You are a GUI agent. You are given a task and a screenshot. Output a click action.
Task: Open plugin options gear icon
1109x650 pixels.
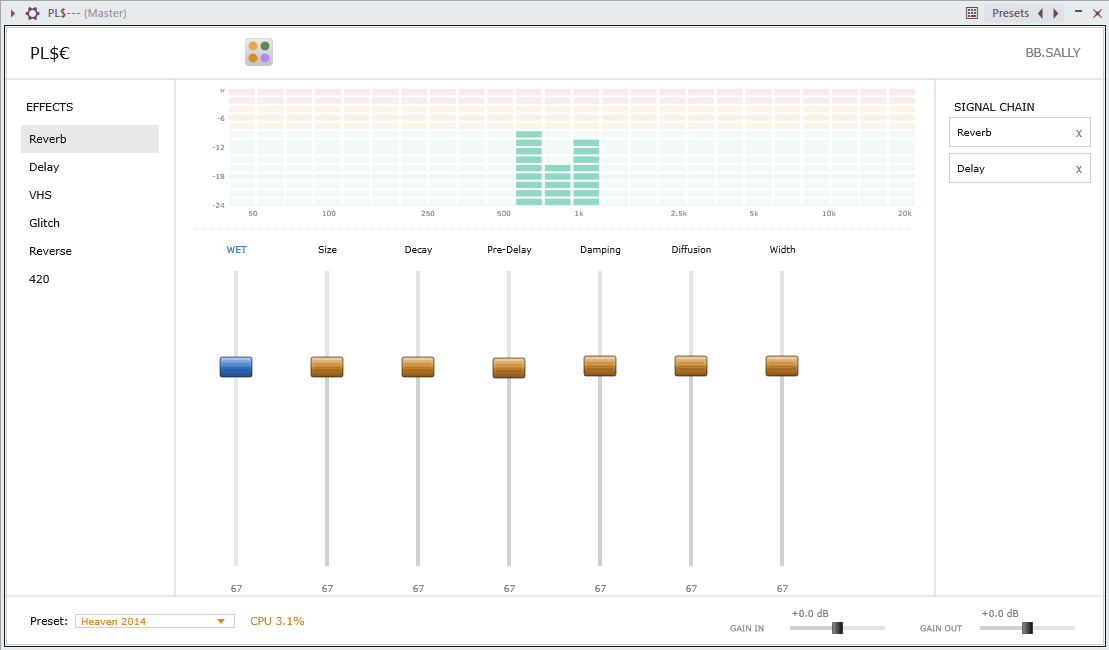click(32, 13)
